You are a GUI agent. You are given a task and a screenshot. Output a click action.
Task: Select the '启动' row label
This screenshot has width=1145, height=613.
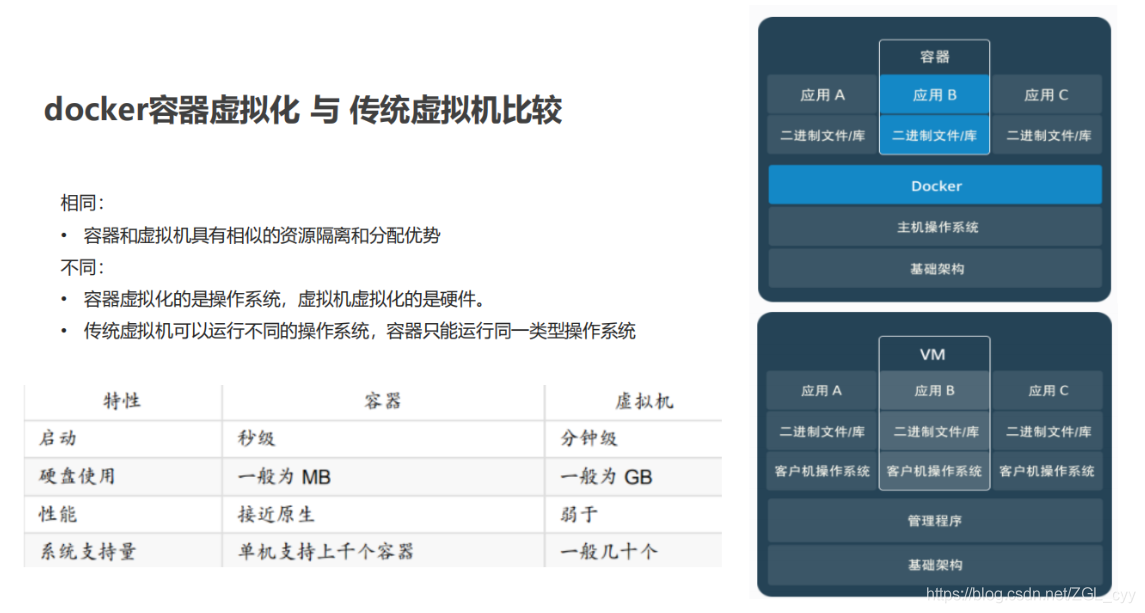[x=58, y=438]
